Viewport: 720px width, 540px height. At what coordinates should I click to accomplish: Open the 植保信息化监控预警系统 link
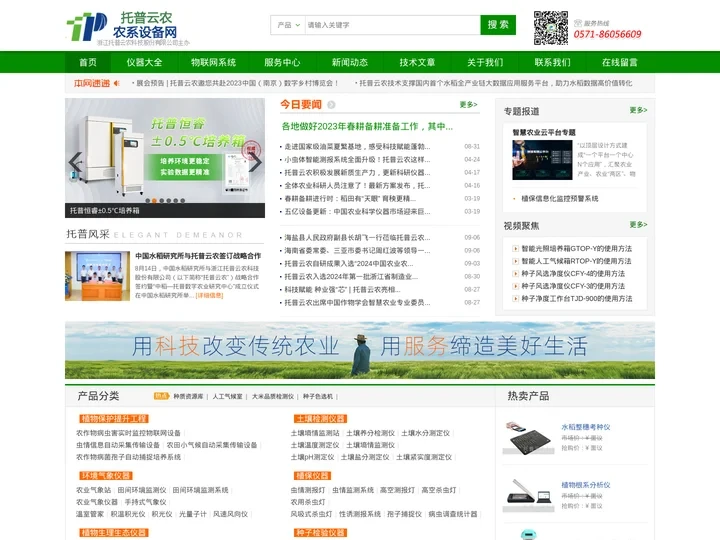560,198
